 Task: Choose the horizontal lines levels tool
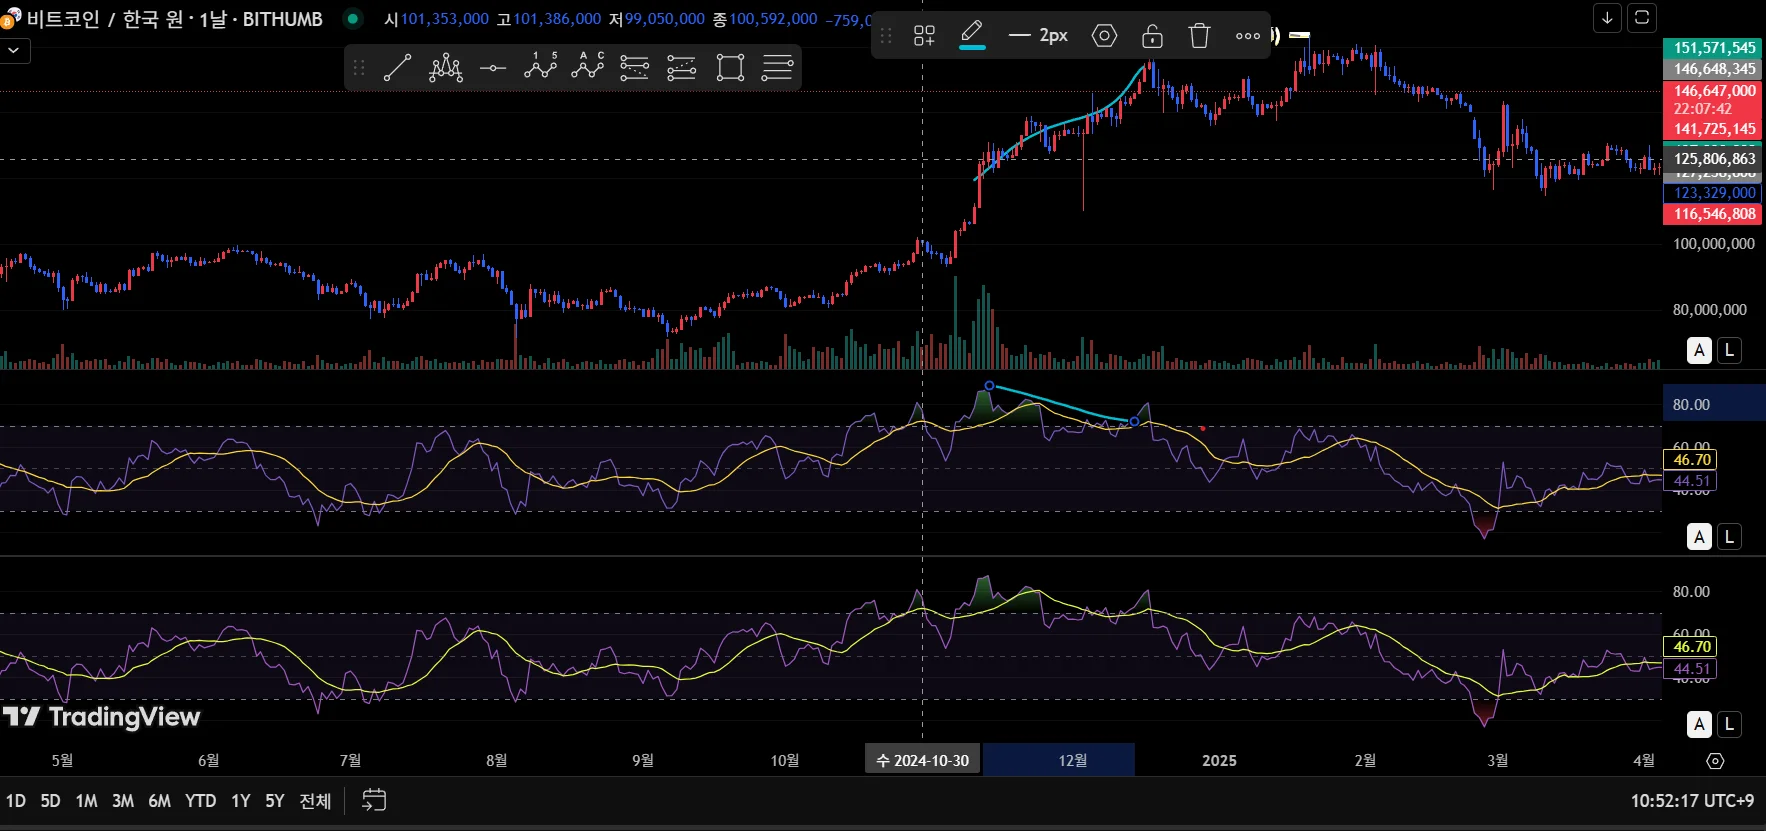[x=777, y=68]
